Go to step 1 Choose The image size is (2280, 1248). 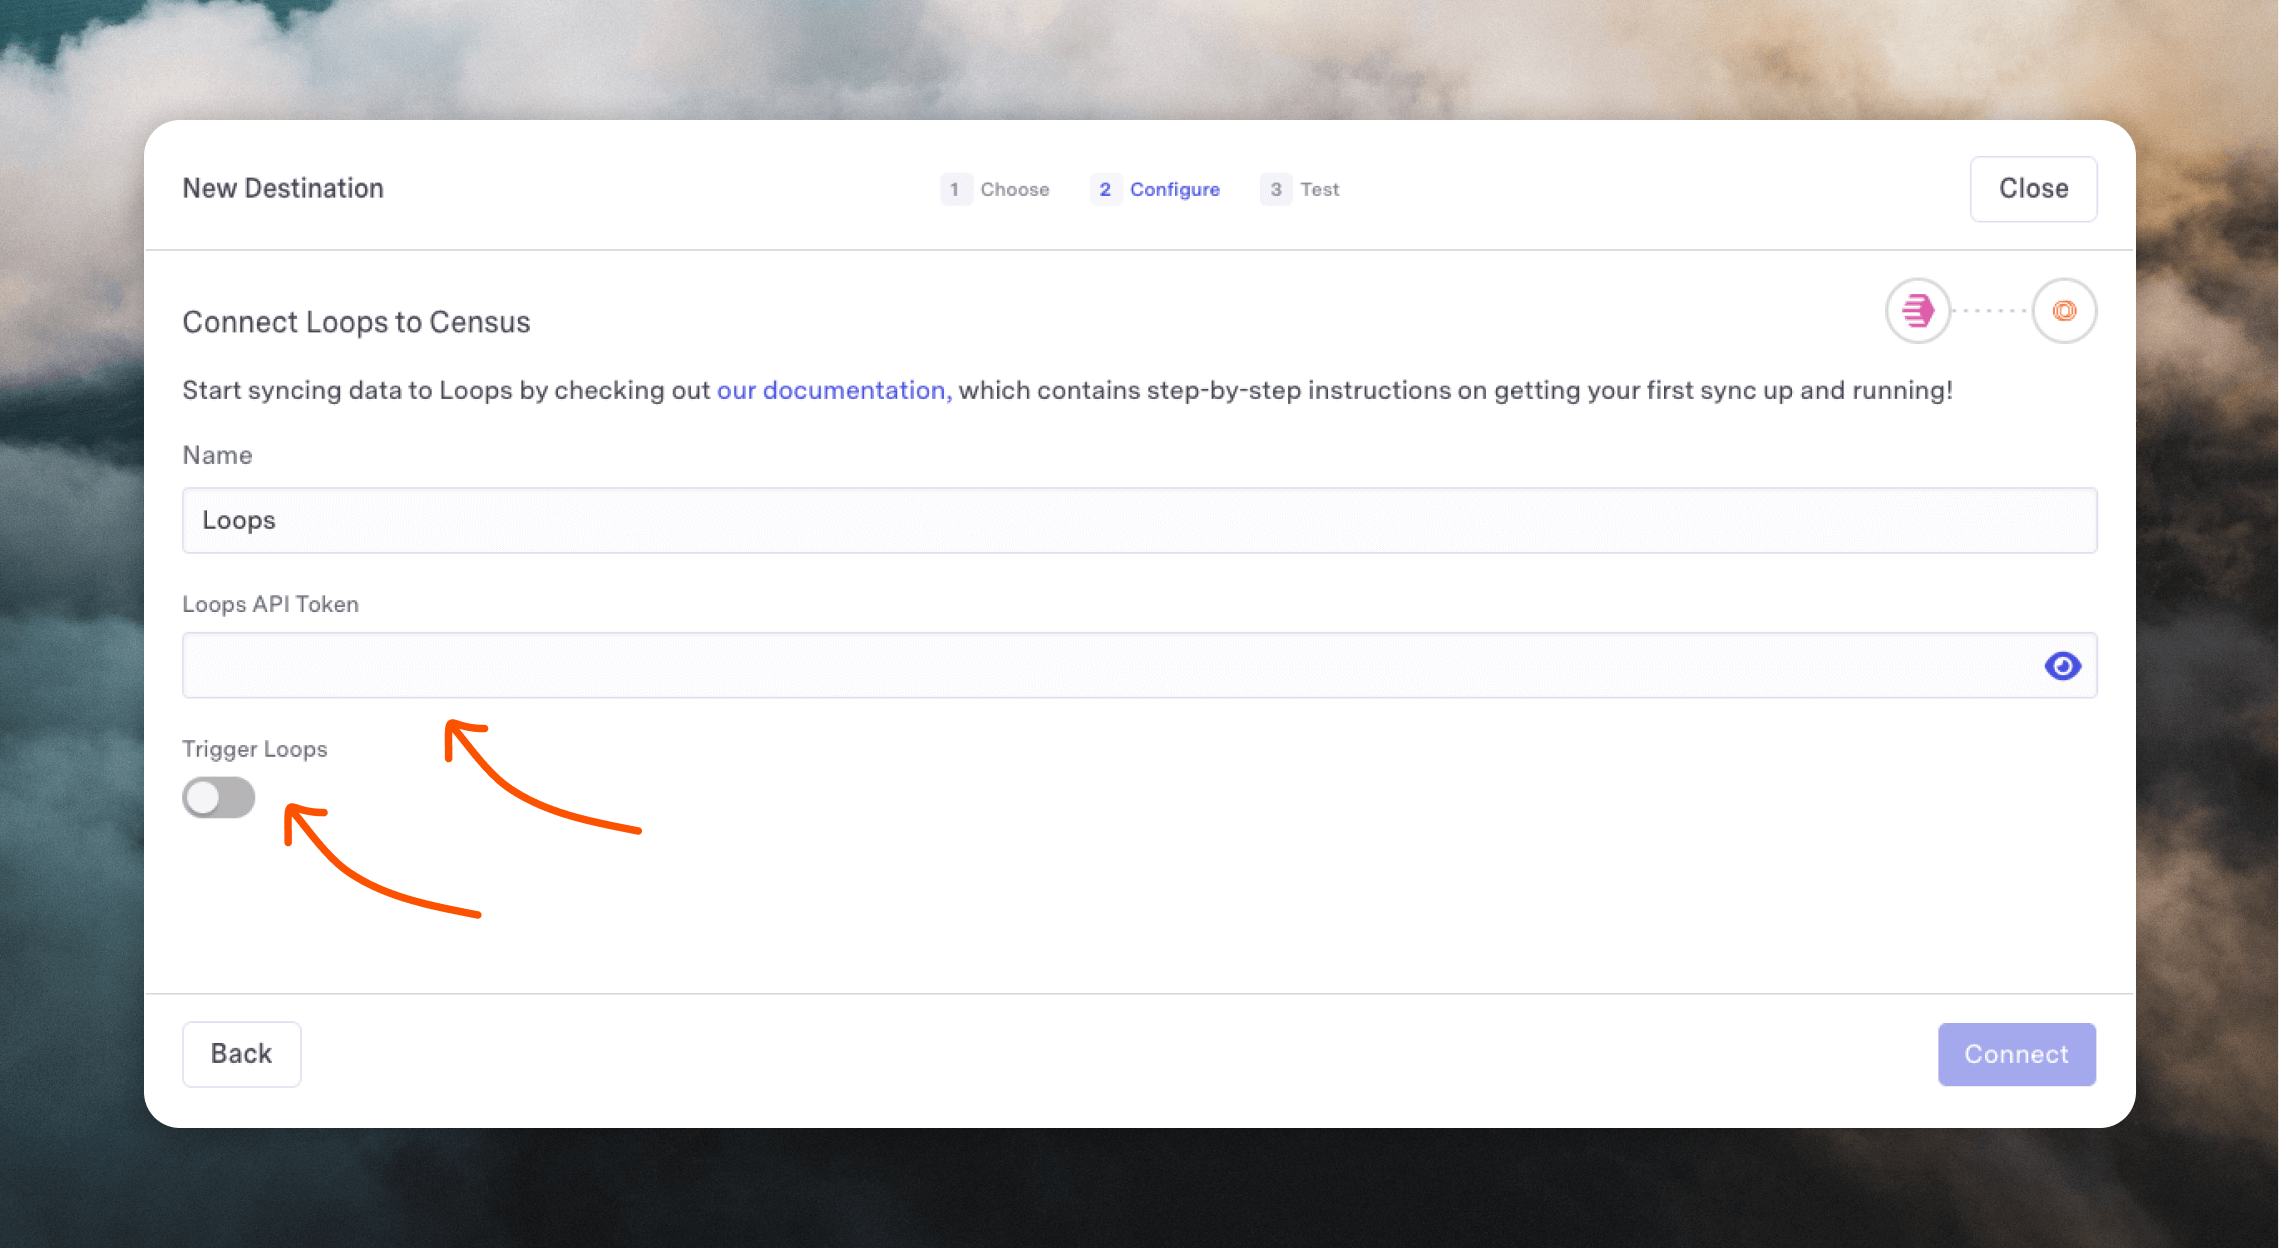click(995, 189)
